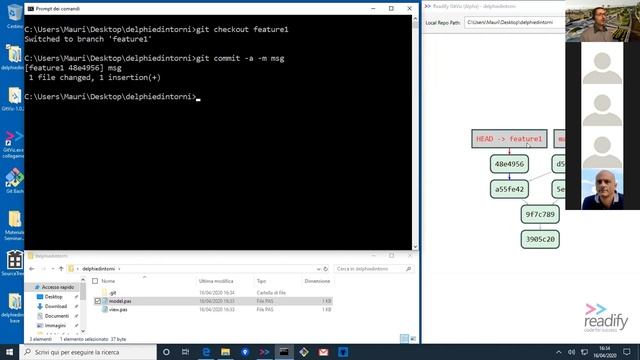
Task: Open the volume tray icon
Action: pyautogui.click(x=571, y=352)
